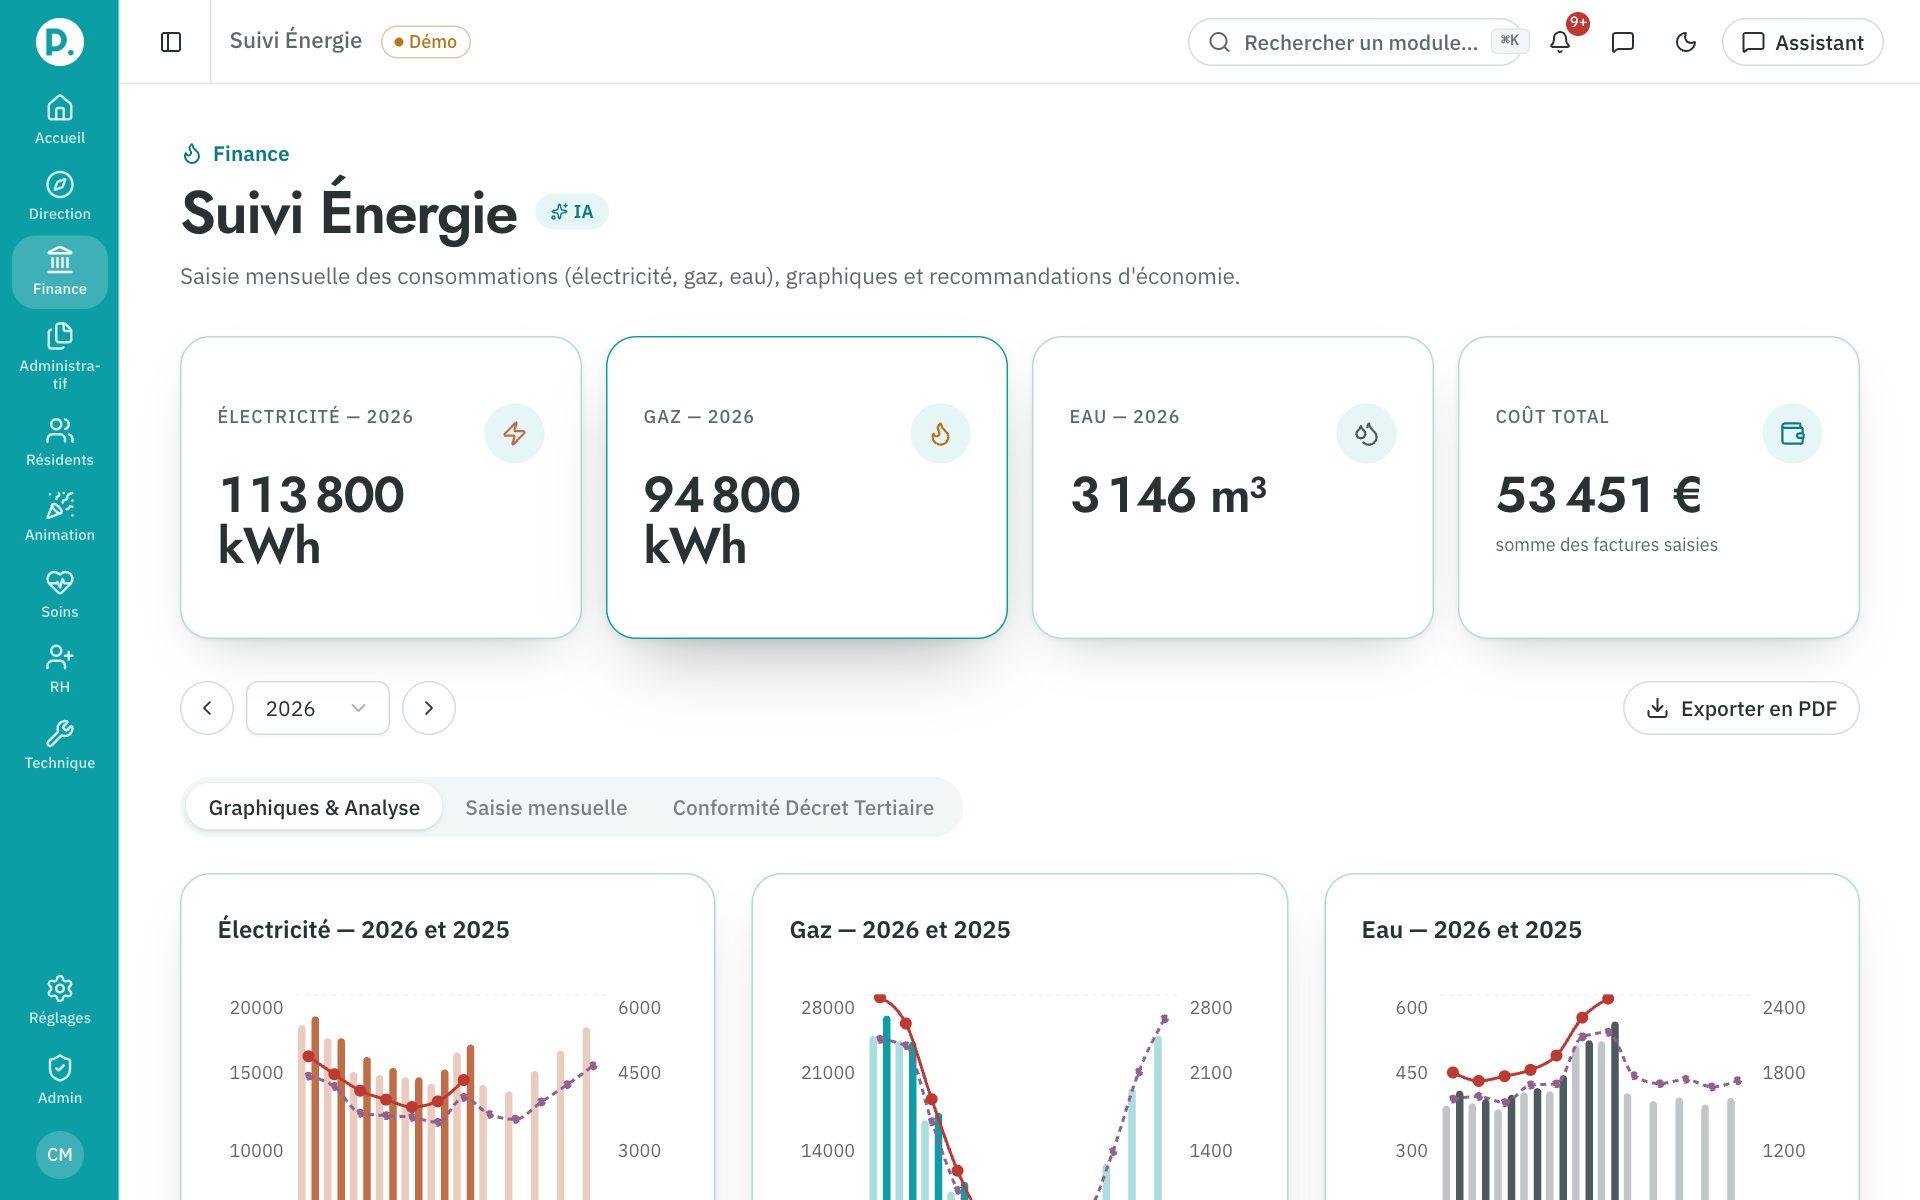Open the 2026 year dropdown

tap(318, 708)
